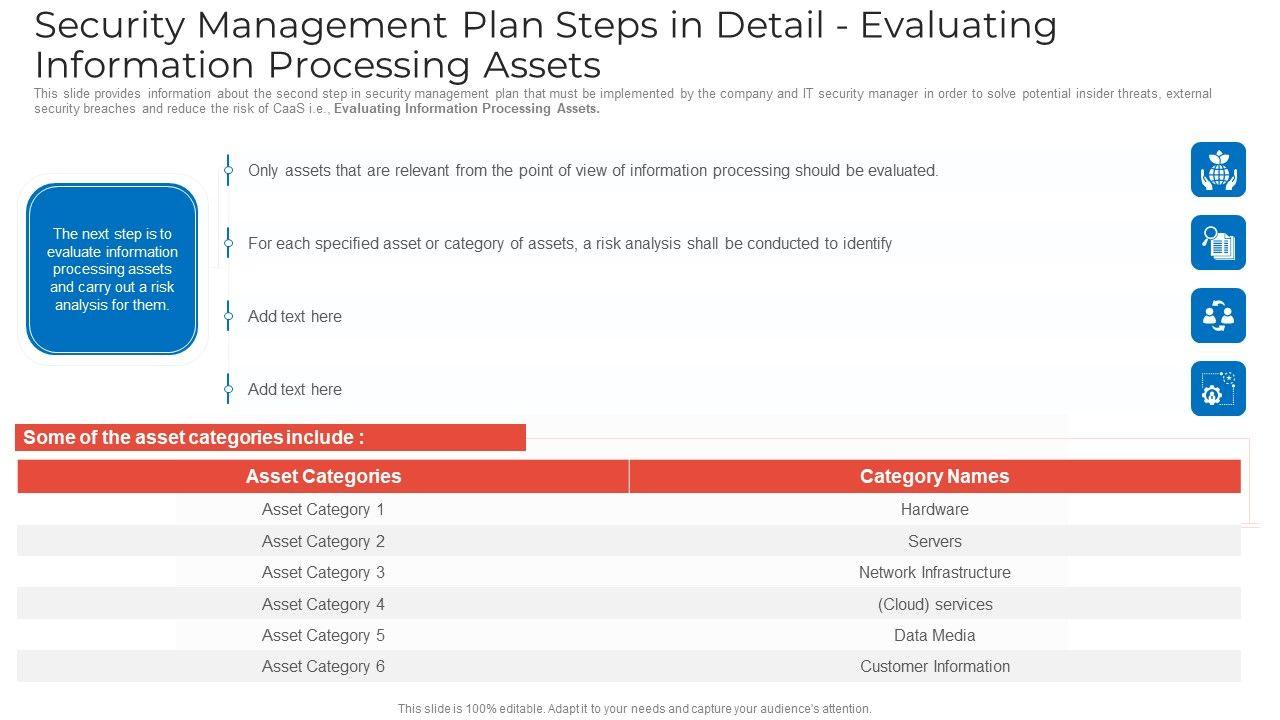Click the gear with dotted path icon

click(1218, 388)
